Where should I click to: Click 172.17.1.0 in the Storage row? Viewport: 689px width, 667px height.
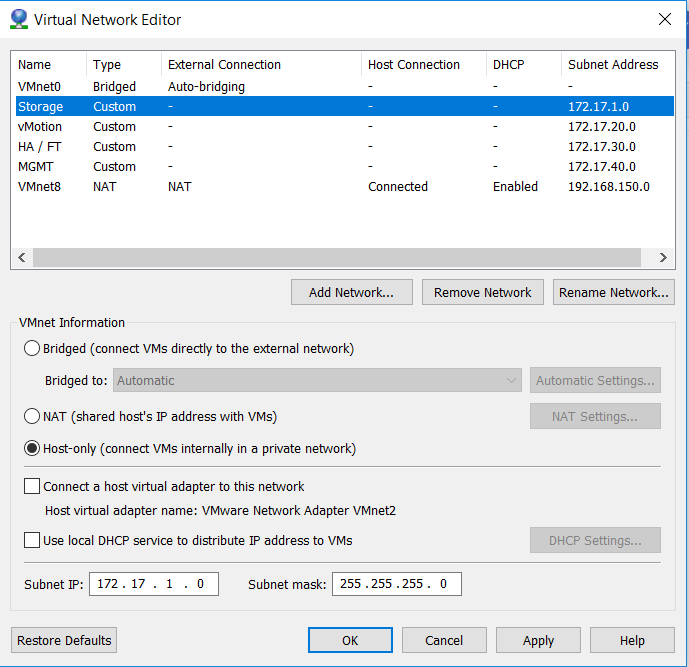598,106
